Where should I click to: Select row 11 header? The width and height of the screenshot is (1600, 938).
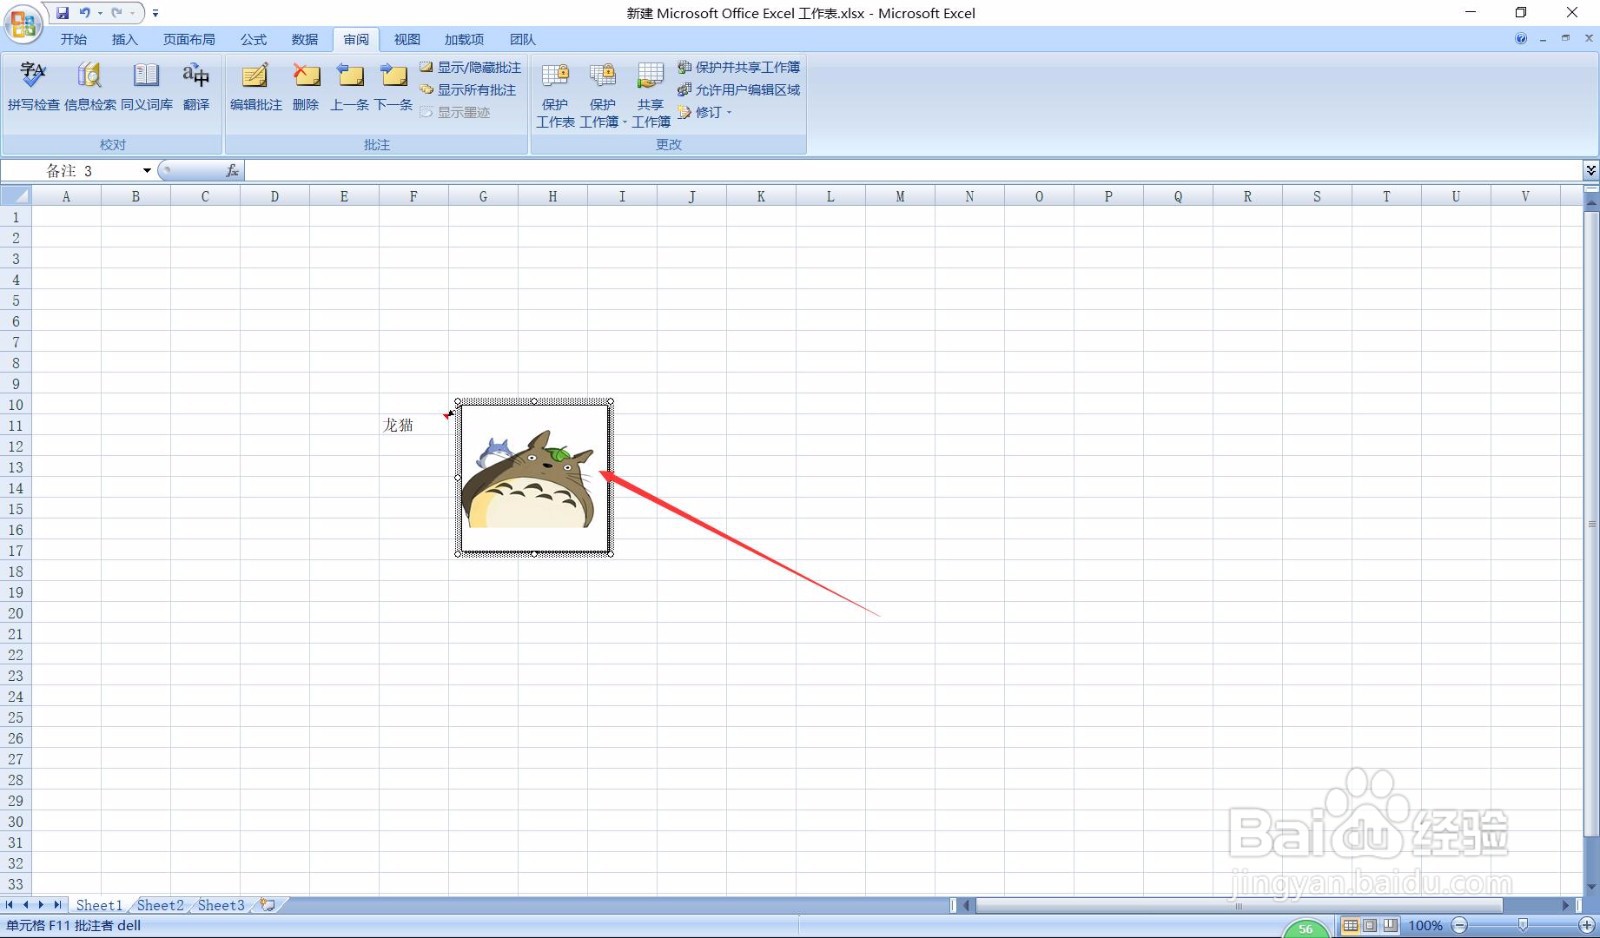(x=15, y=426)
